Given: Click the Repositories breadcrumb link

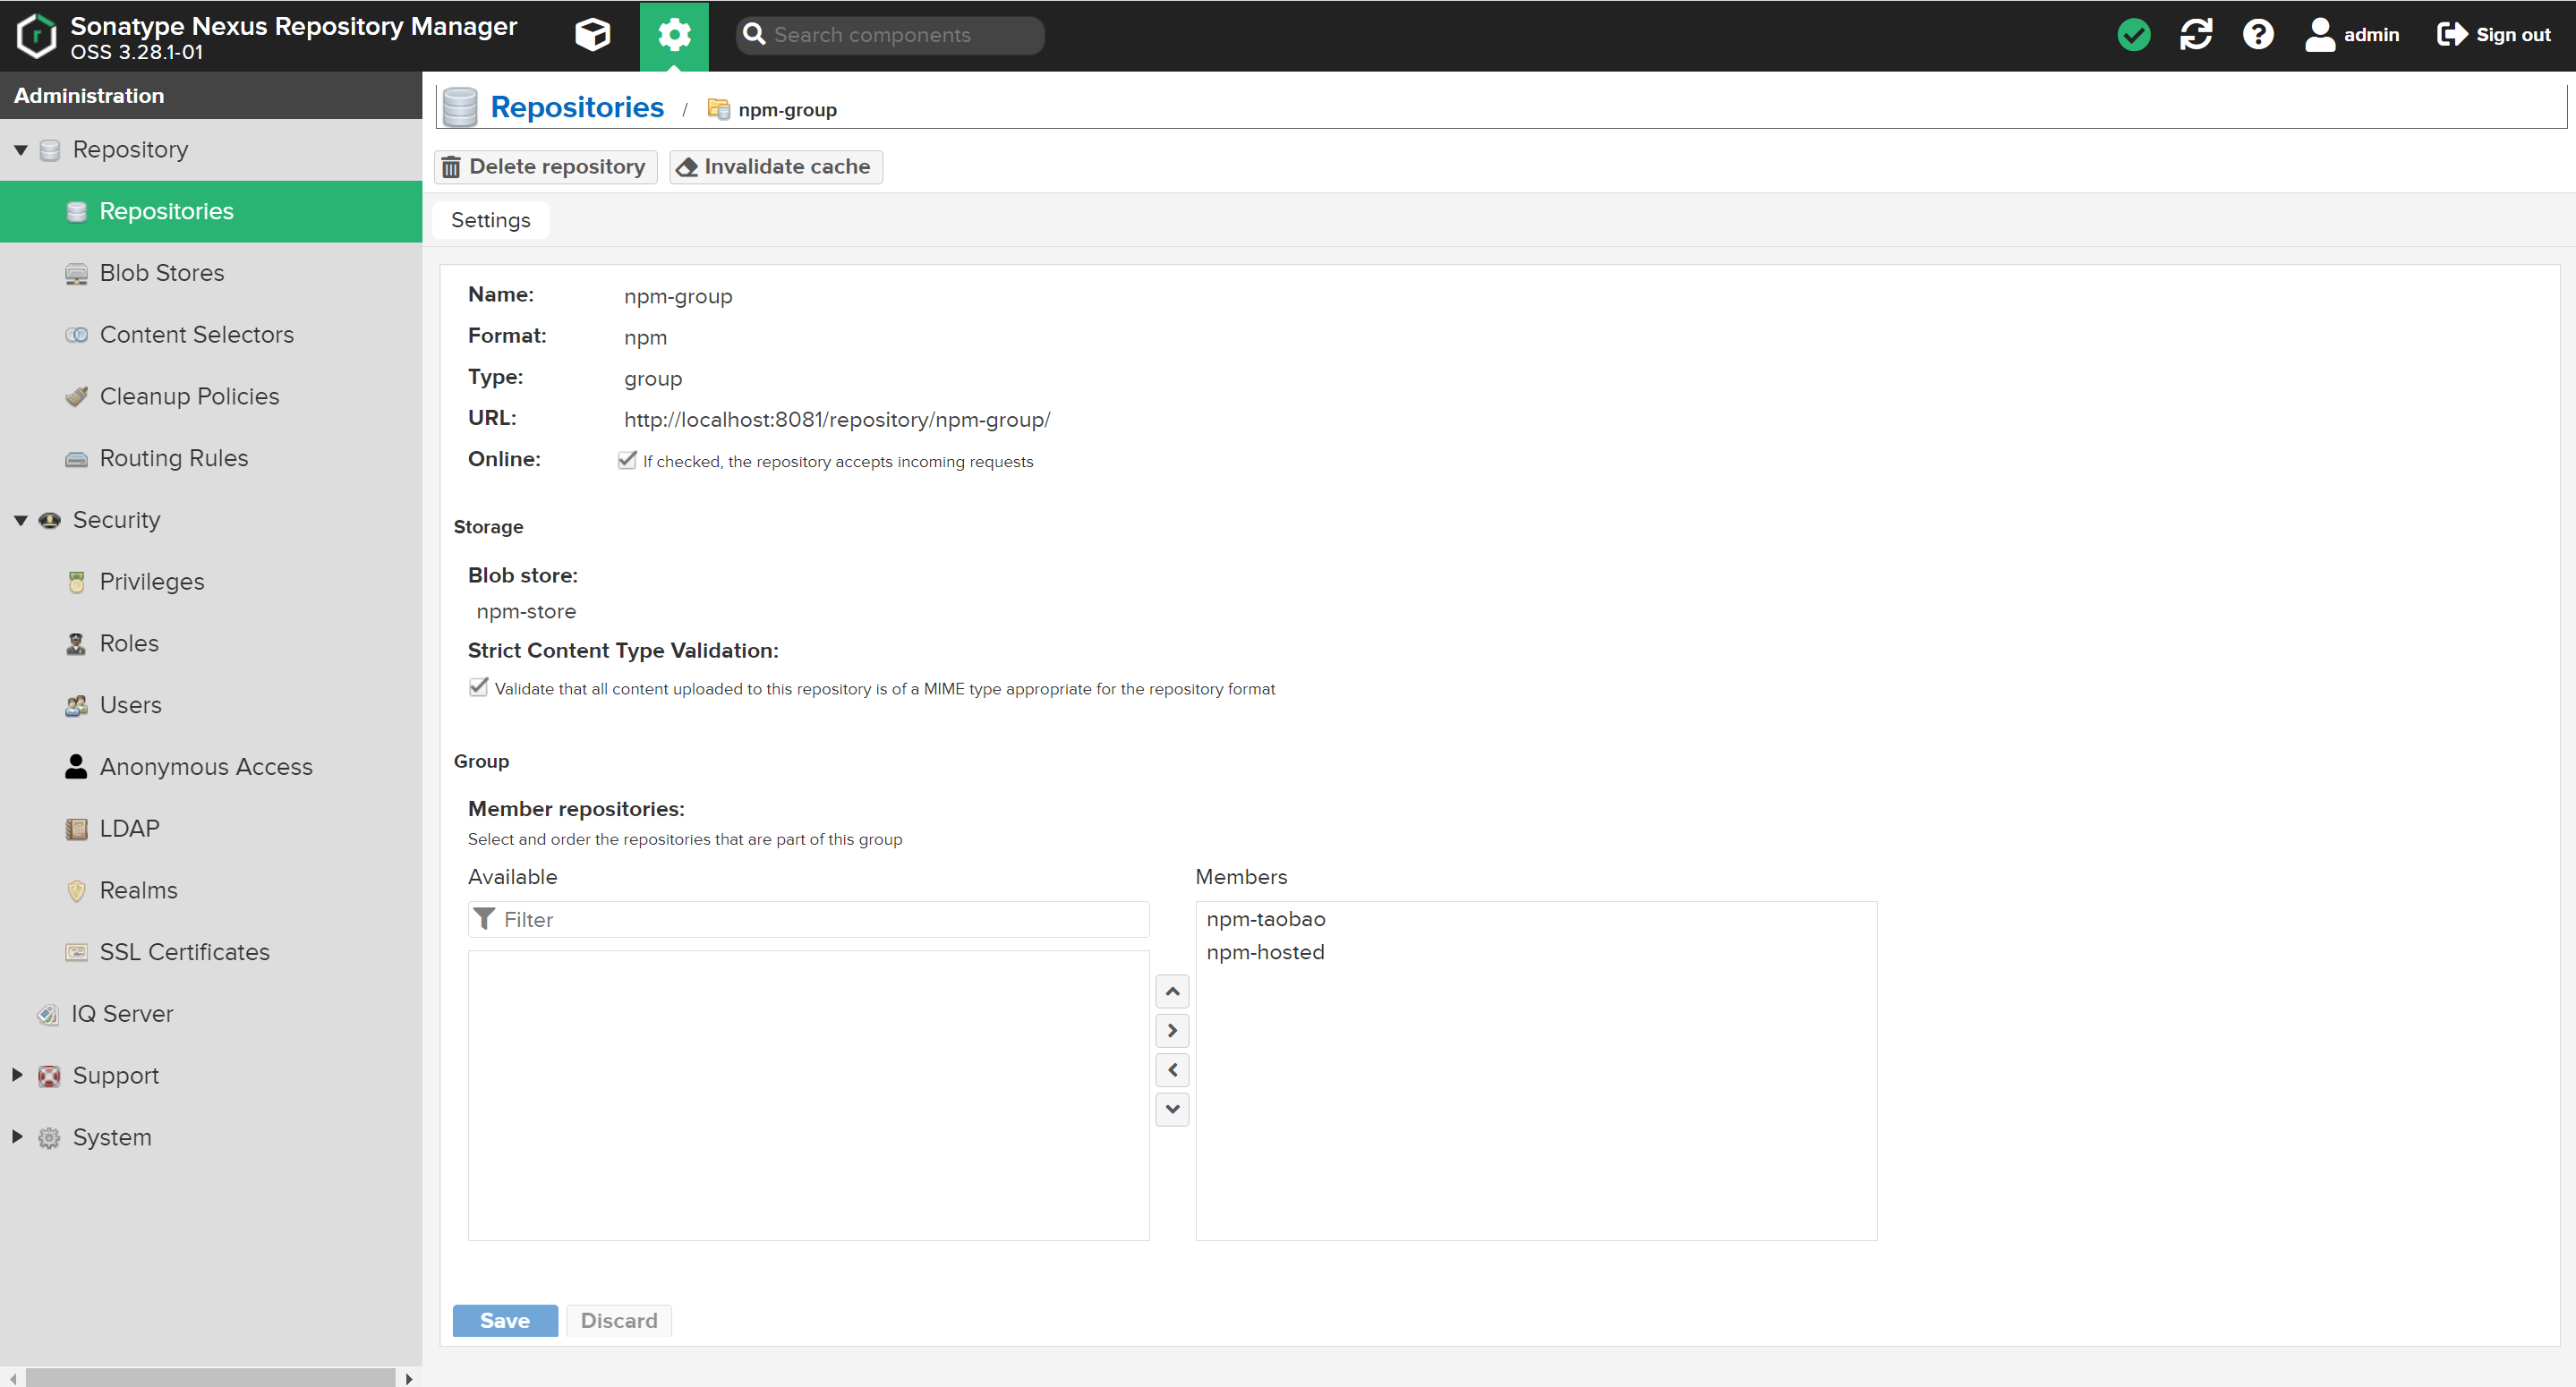Looking at the screenshot, I should point(577,107).
